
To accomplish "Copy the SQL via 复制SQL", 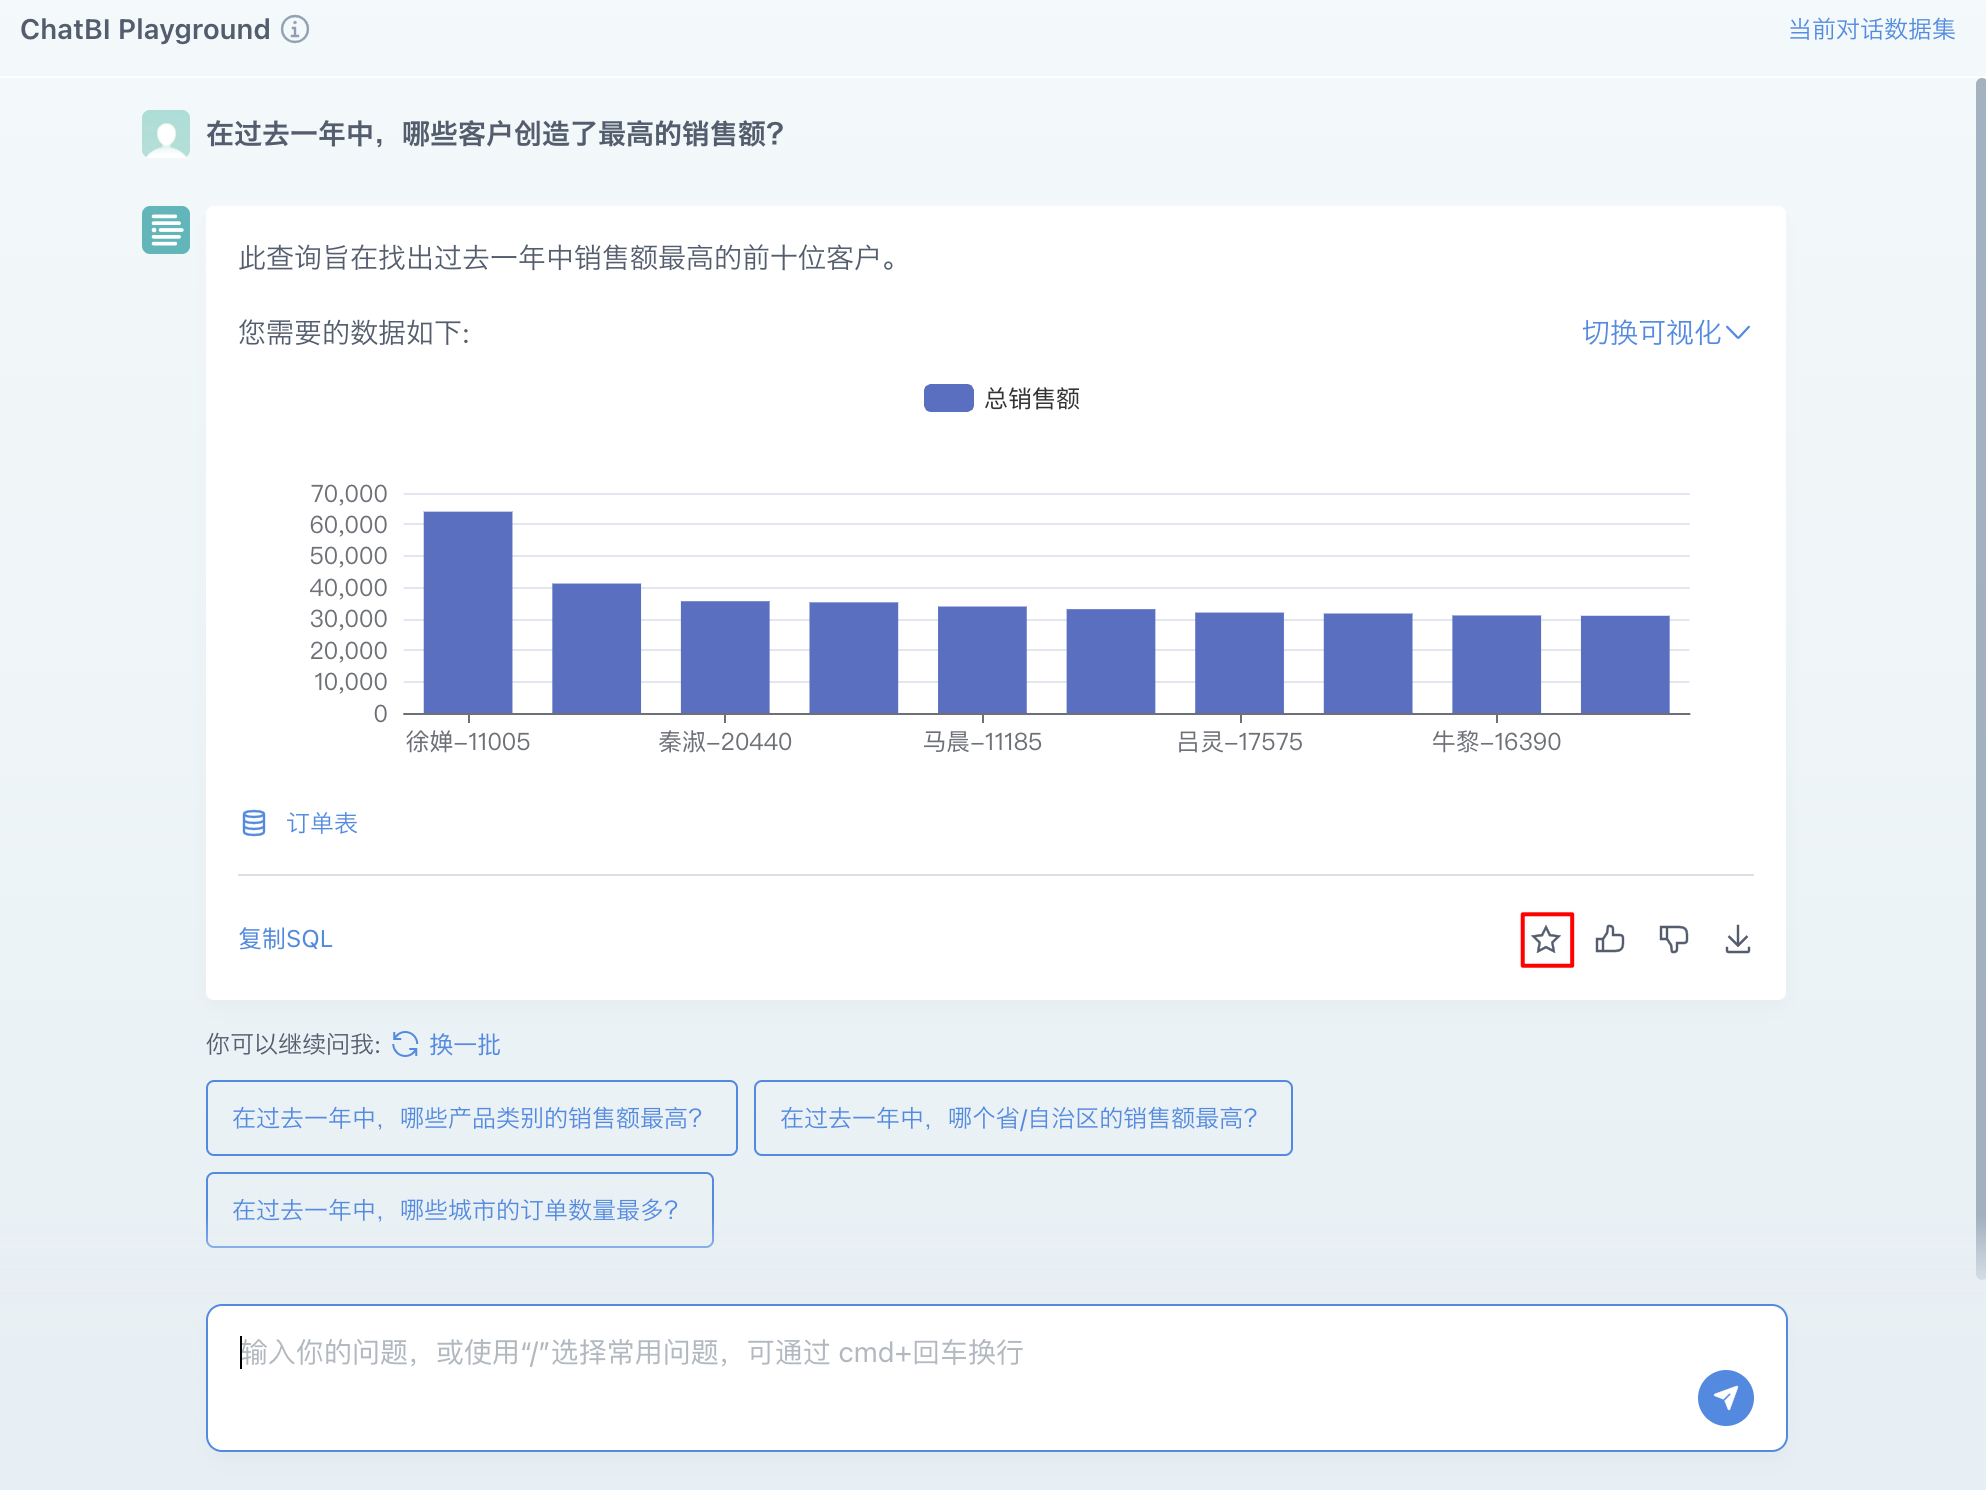I will pos(285,939).
